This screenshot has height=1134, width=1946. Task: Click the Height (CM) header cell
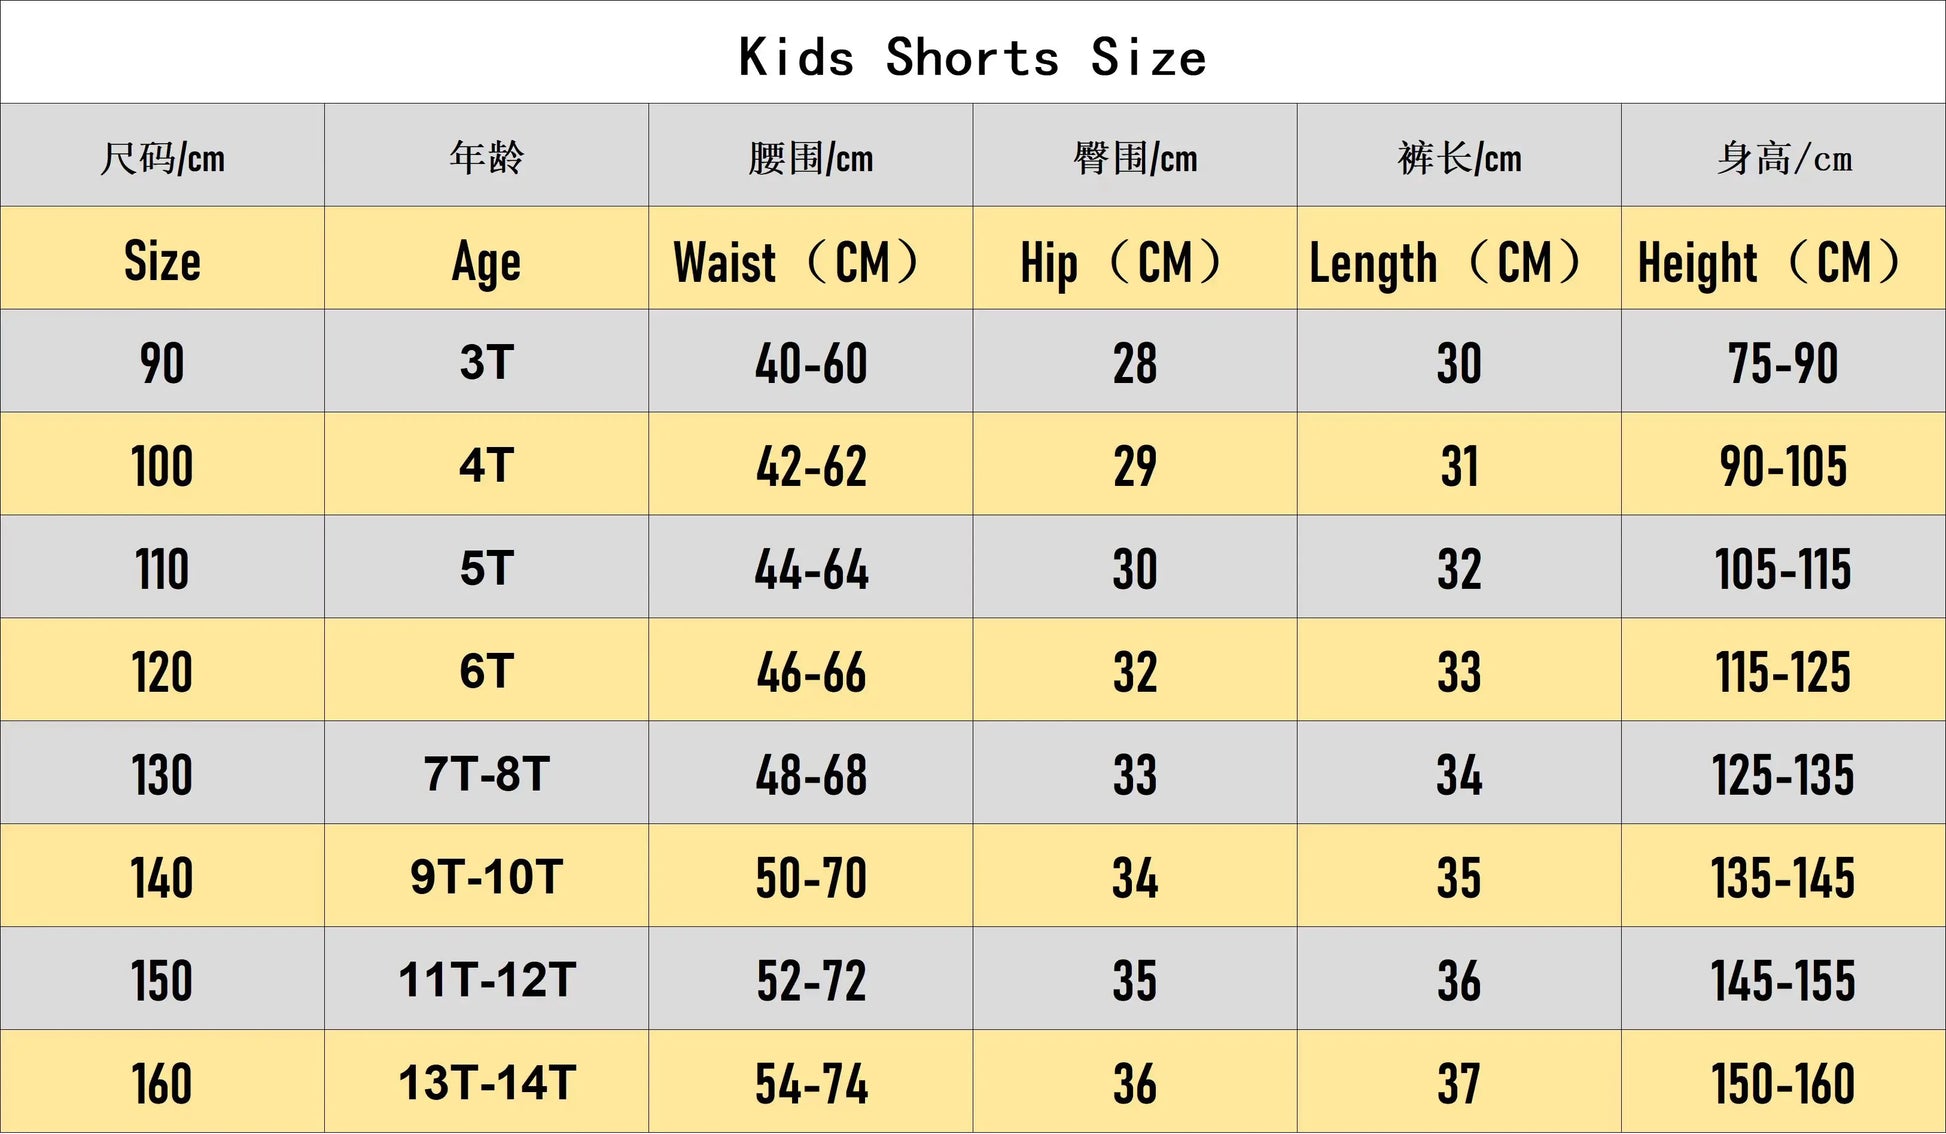coord(1783,258)
